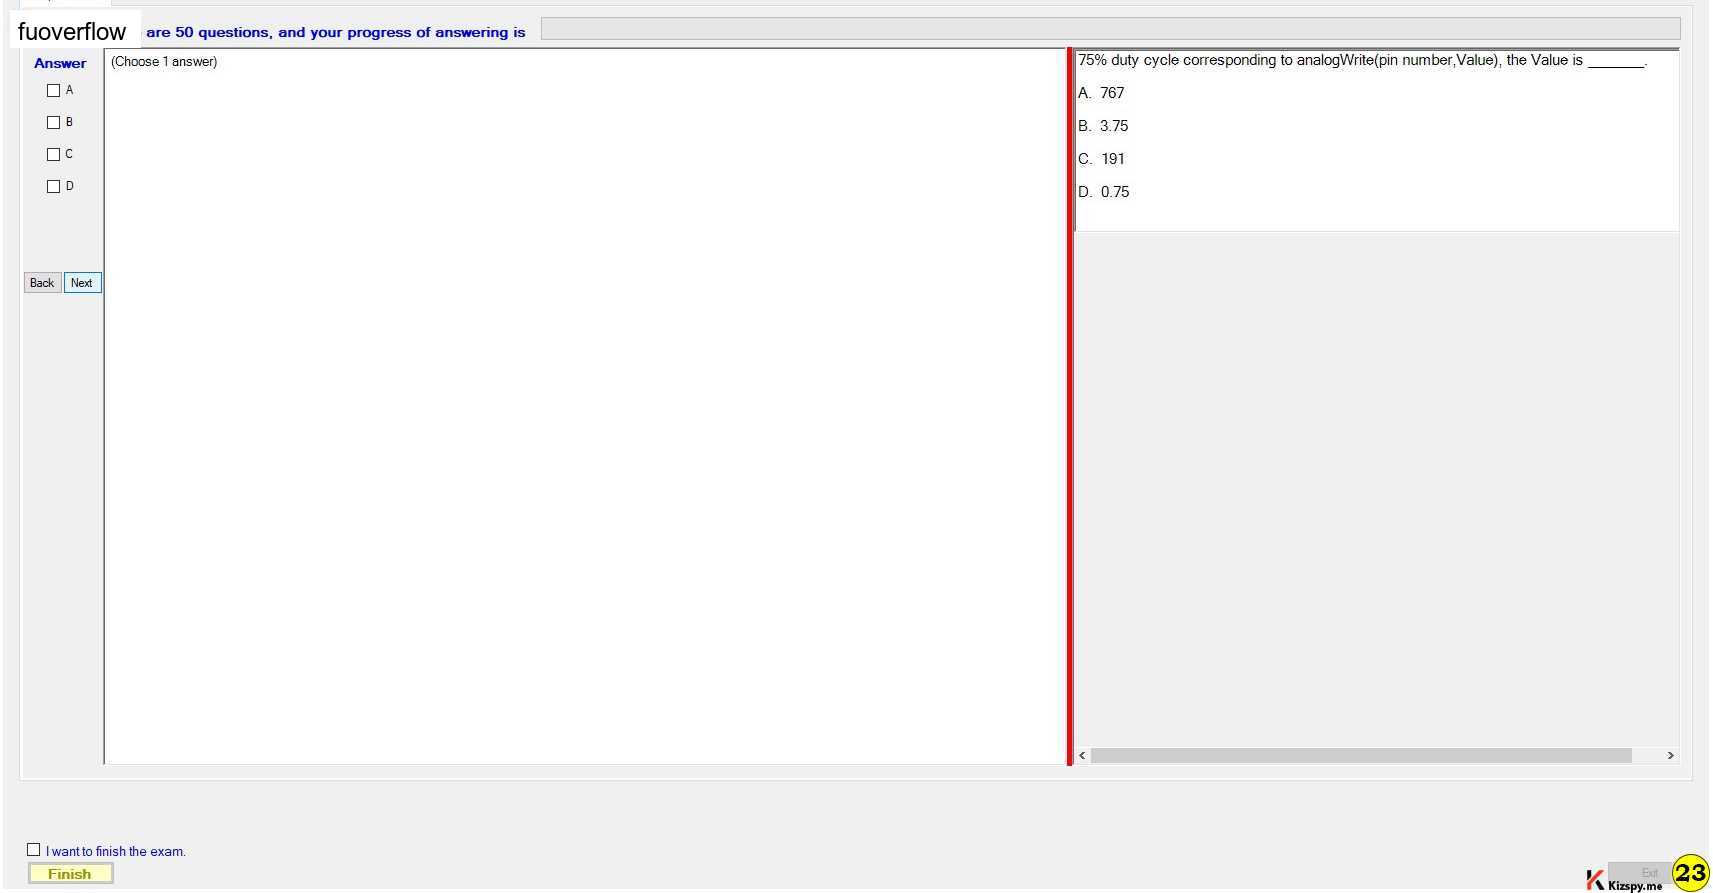The width and height of the screenshot is (1713, 893).
Task: Click option text 'A. 767'
Action: pos(1101,93)
